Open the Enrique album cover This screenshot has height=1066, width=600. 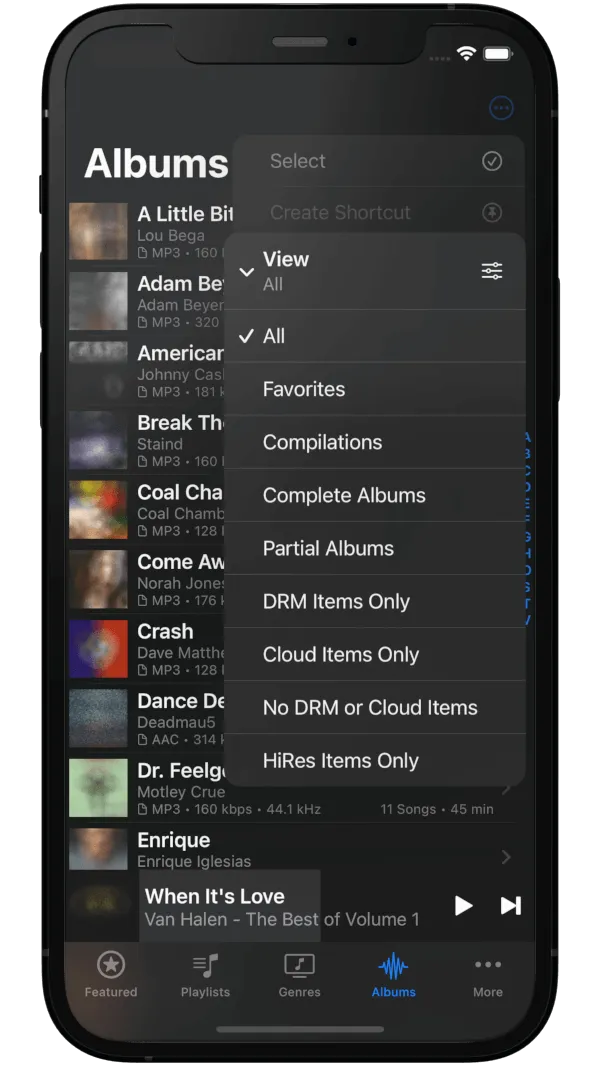click(99, 849)
